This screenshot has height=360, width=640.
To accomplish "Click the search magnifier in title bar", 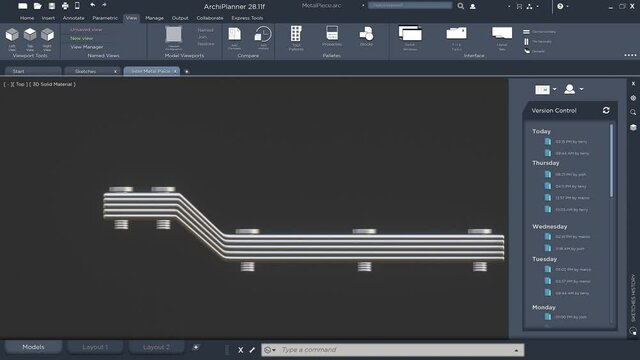I will pos(460,6).
